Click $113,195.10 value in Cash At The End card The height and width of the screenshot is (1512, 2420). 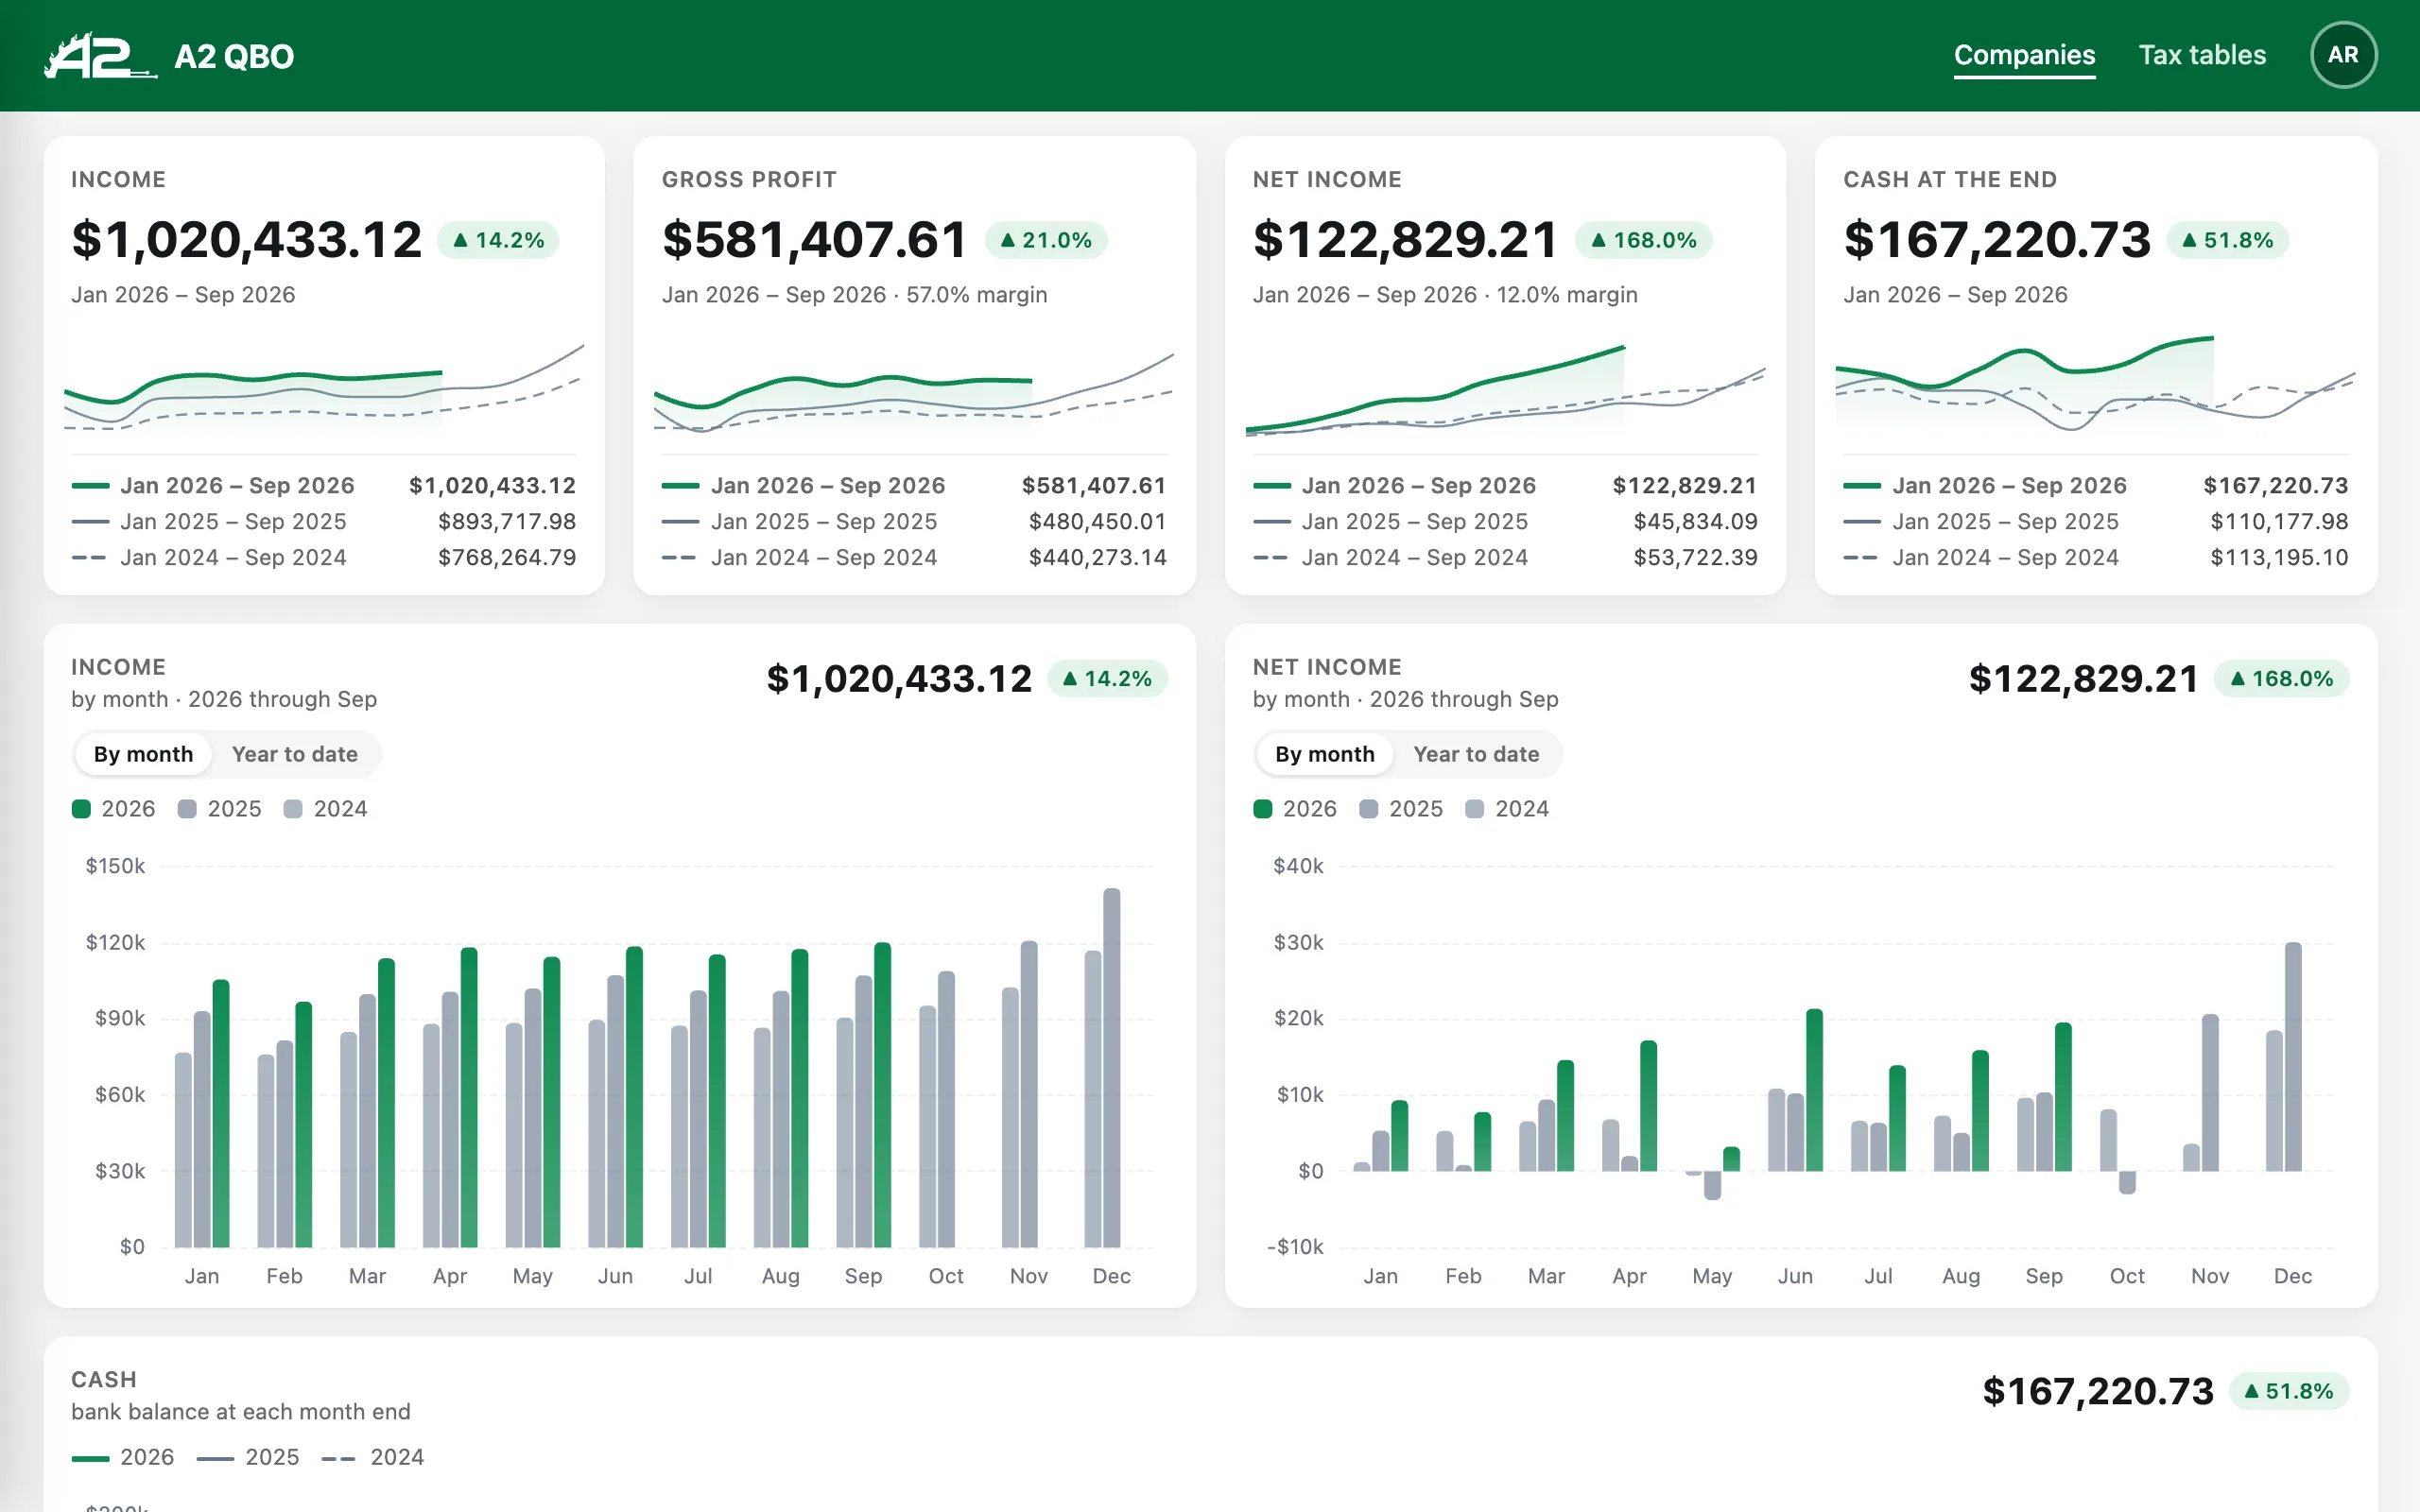pos(2279,558)
